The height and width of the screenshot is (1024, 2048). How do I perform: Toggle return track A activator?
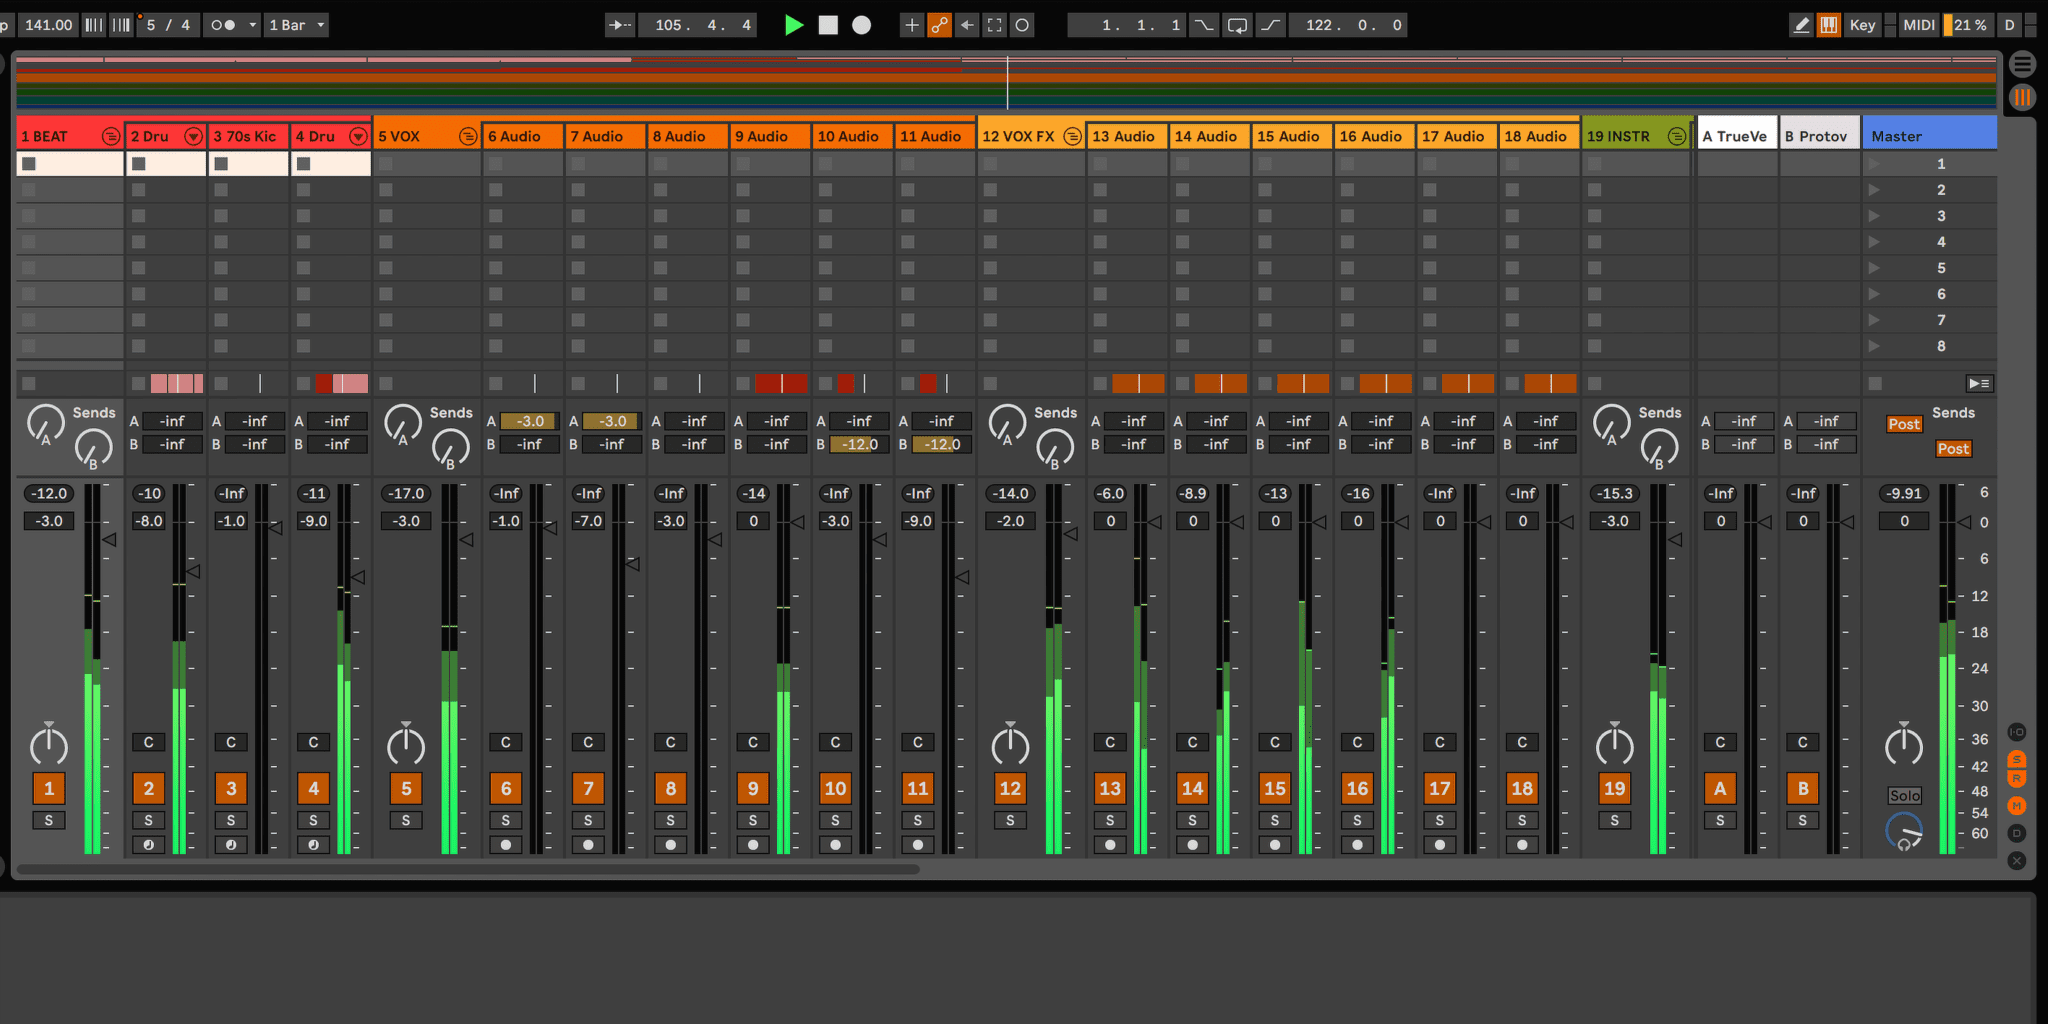1720,788
